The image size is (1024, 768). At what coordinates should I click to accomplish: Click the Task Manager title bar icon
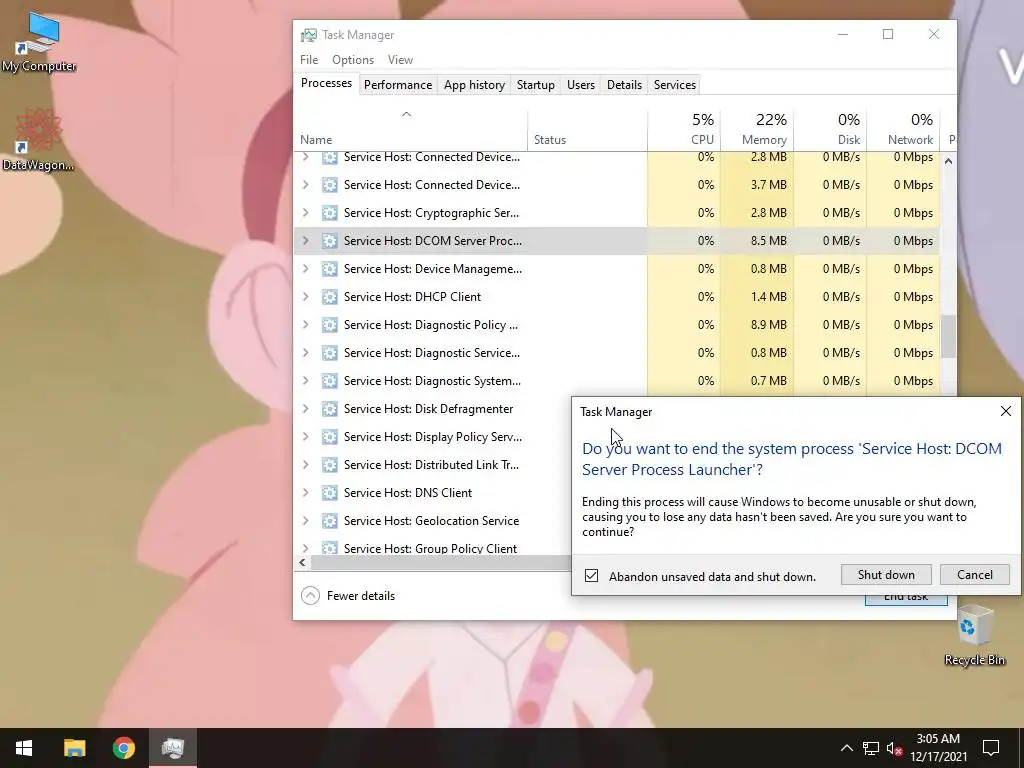[308, 35]
